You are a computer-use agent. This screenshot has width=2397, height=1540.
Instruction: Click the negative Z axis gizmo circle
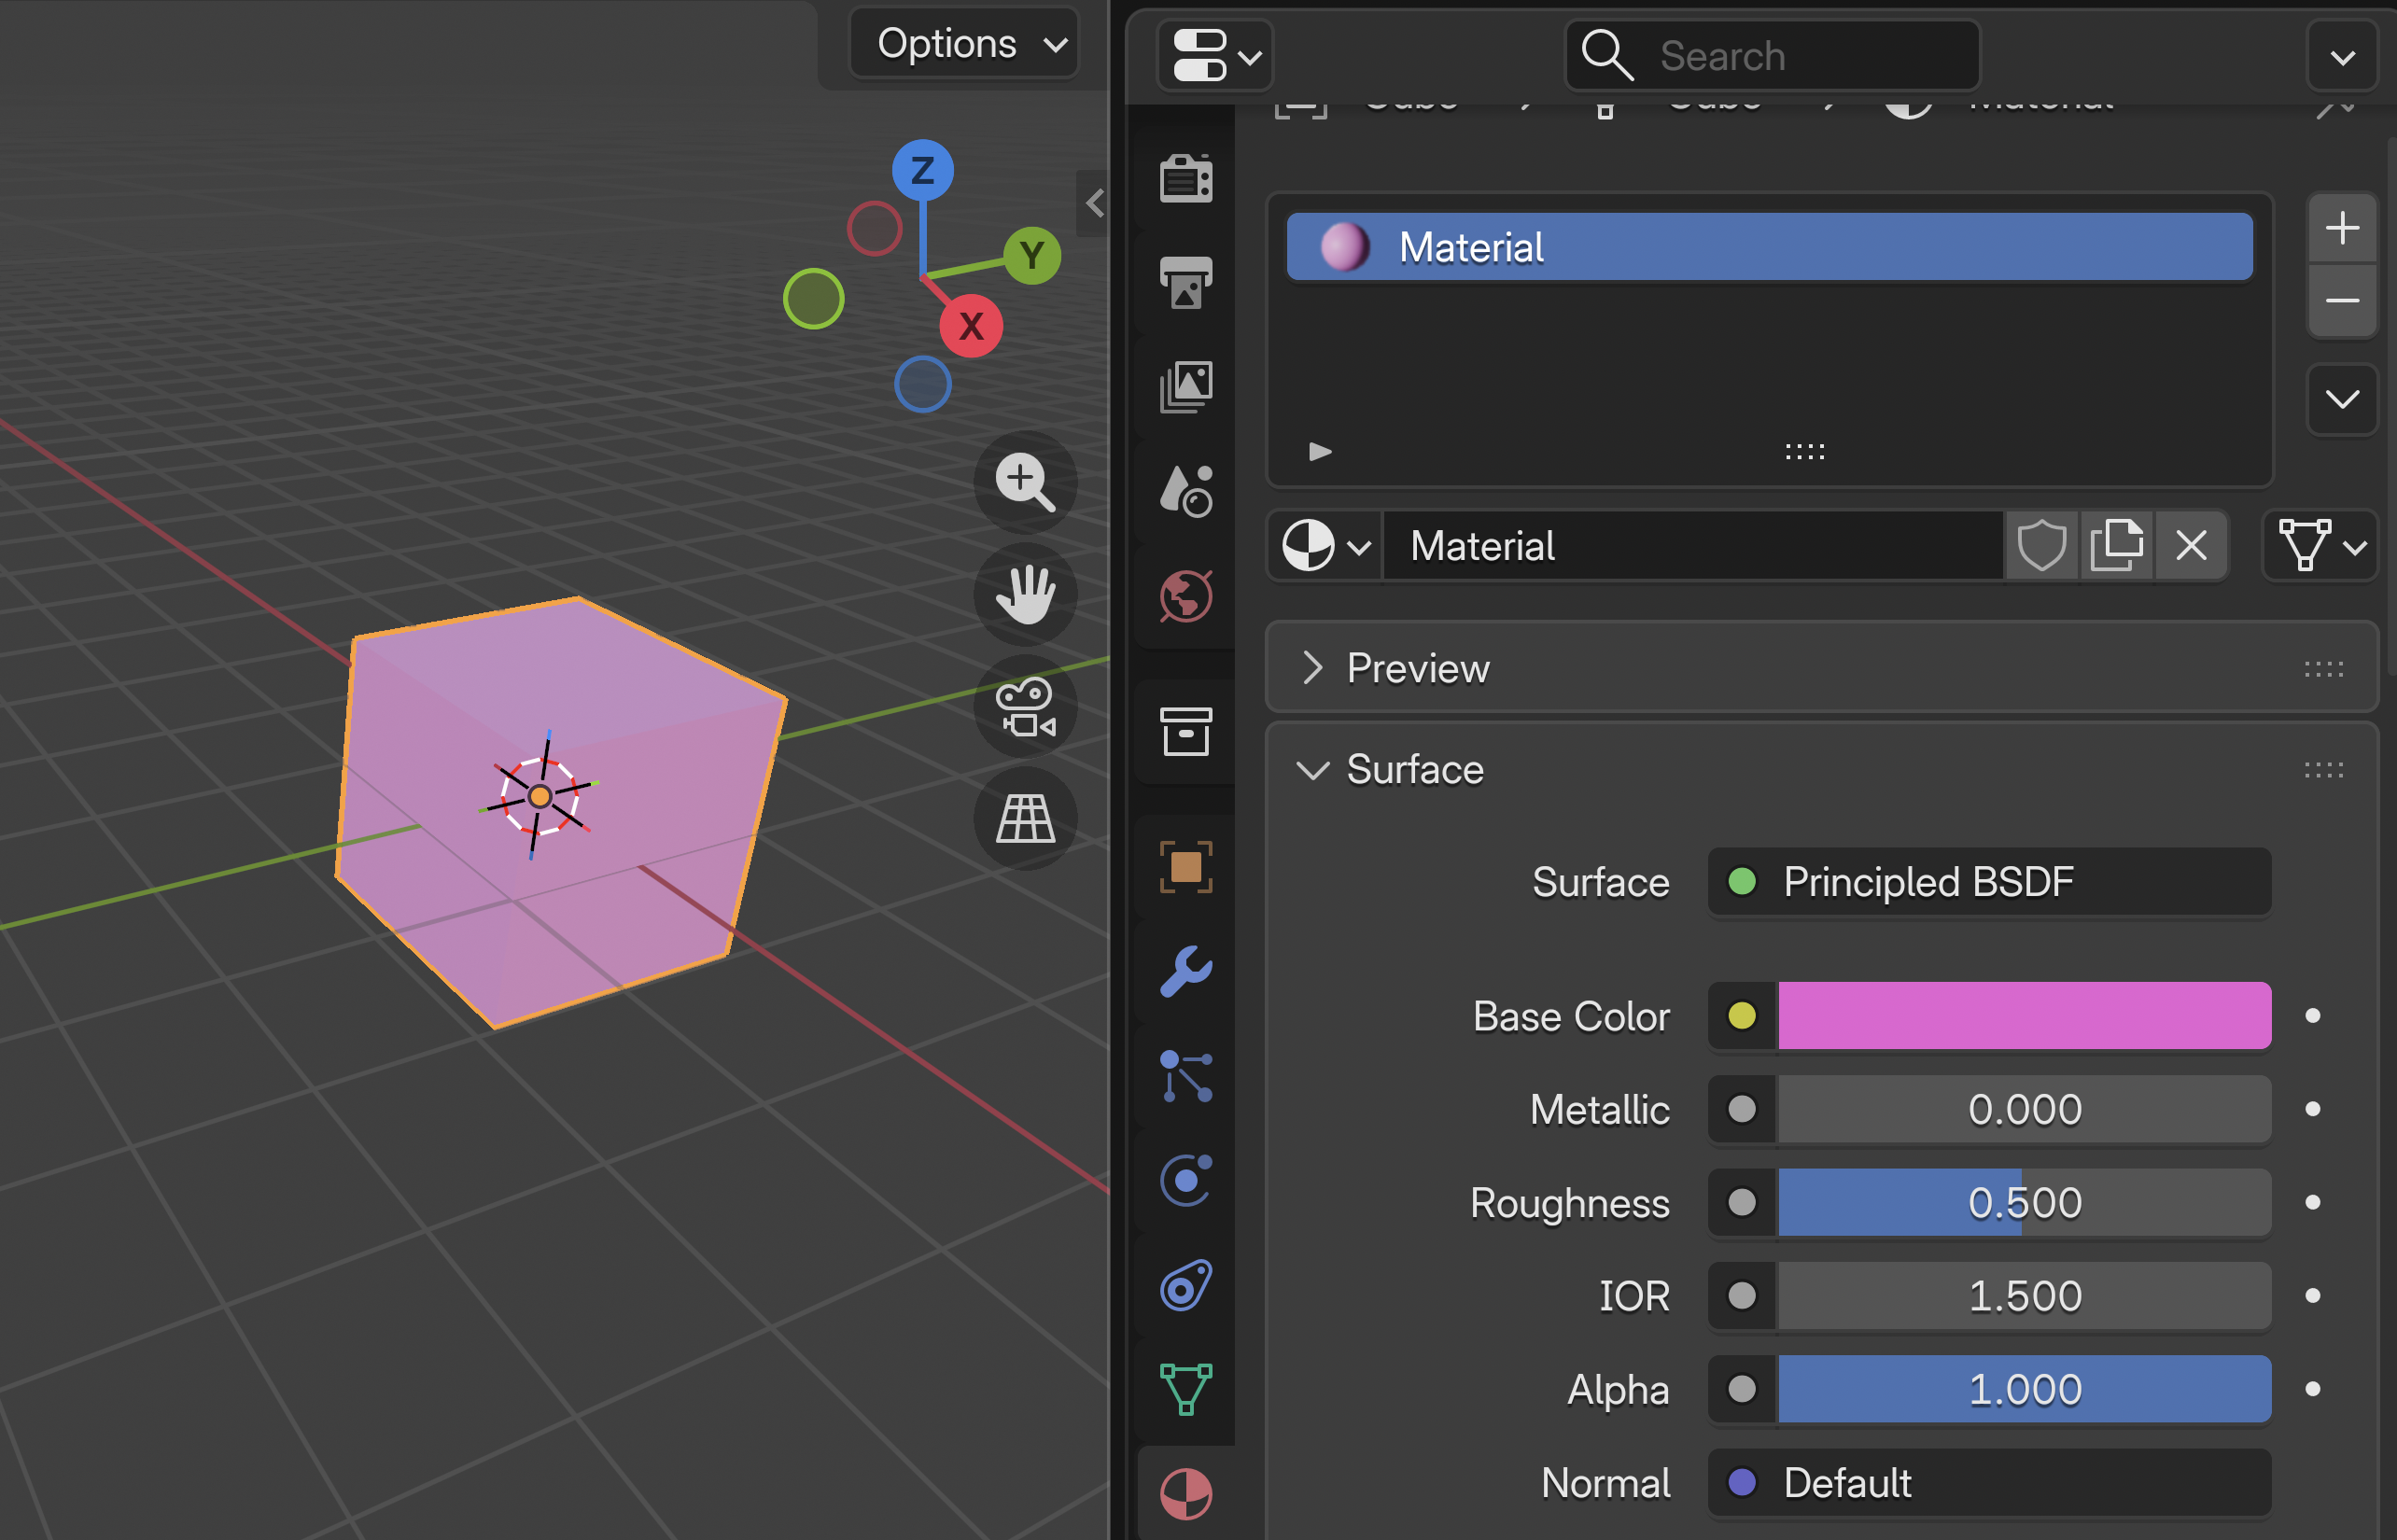[922, 384]
